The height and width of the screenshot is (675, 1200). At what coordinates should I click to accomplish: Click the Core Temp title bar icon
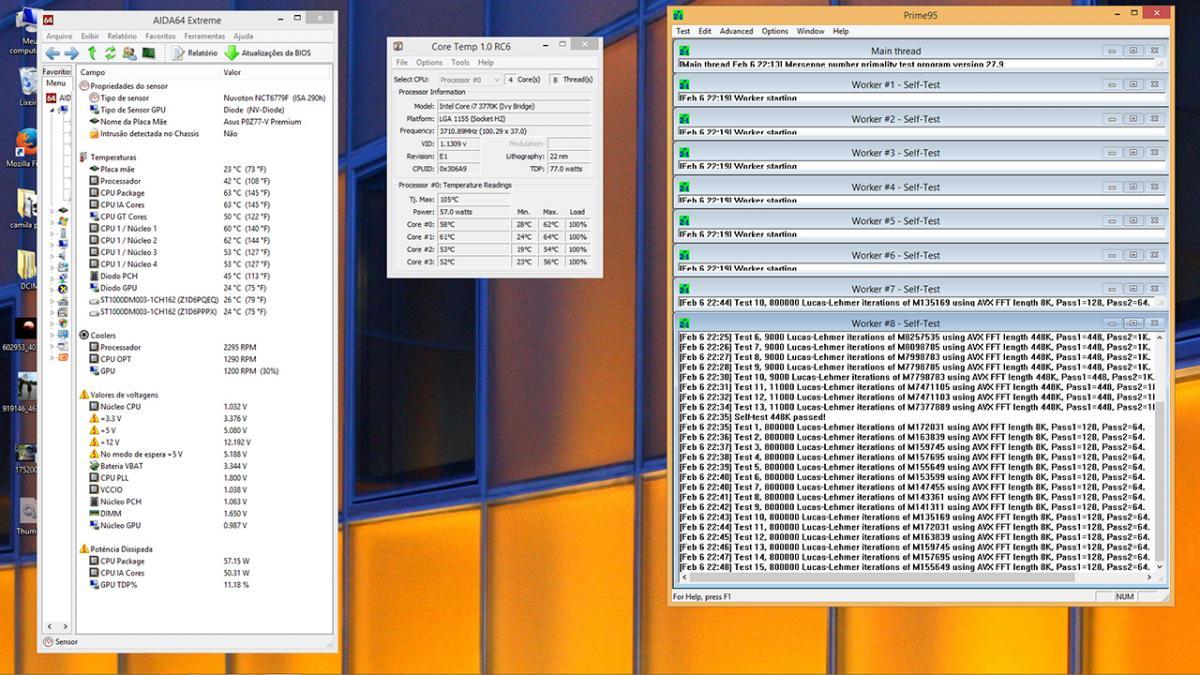(x=398, y=46)
